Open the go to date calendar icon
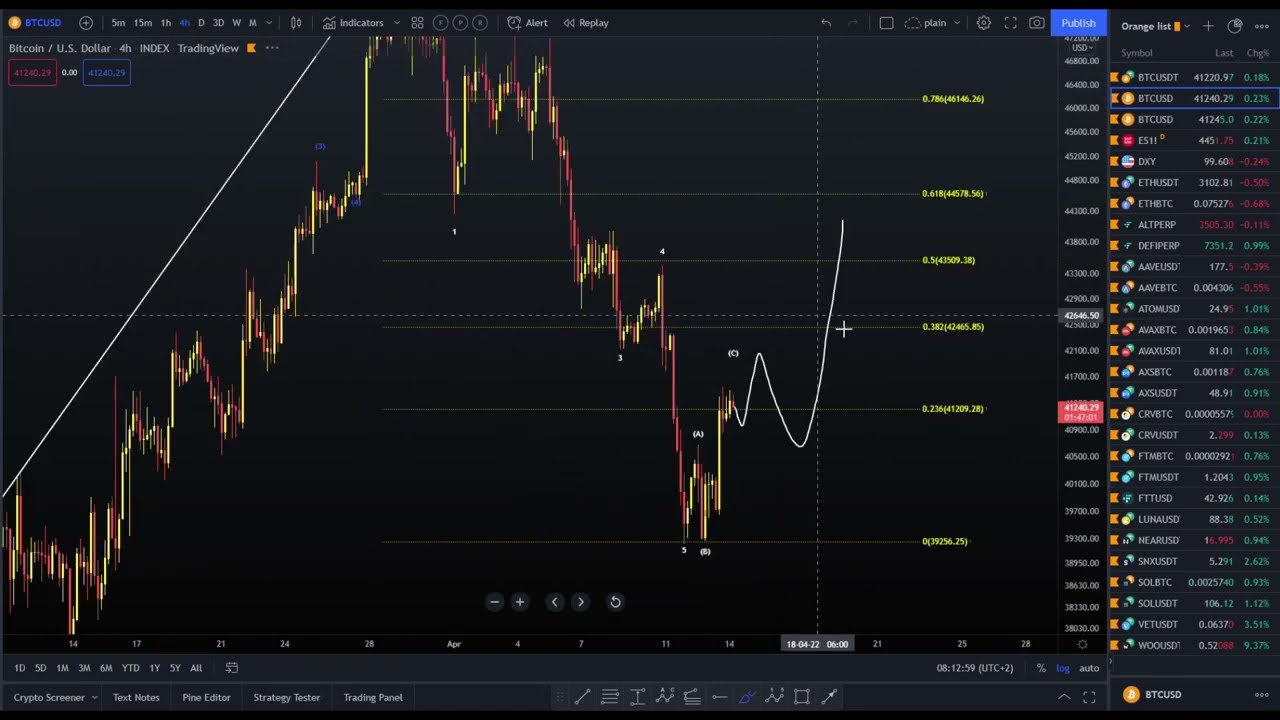1280x720 pixels. (232, 668)
